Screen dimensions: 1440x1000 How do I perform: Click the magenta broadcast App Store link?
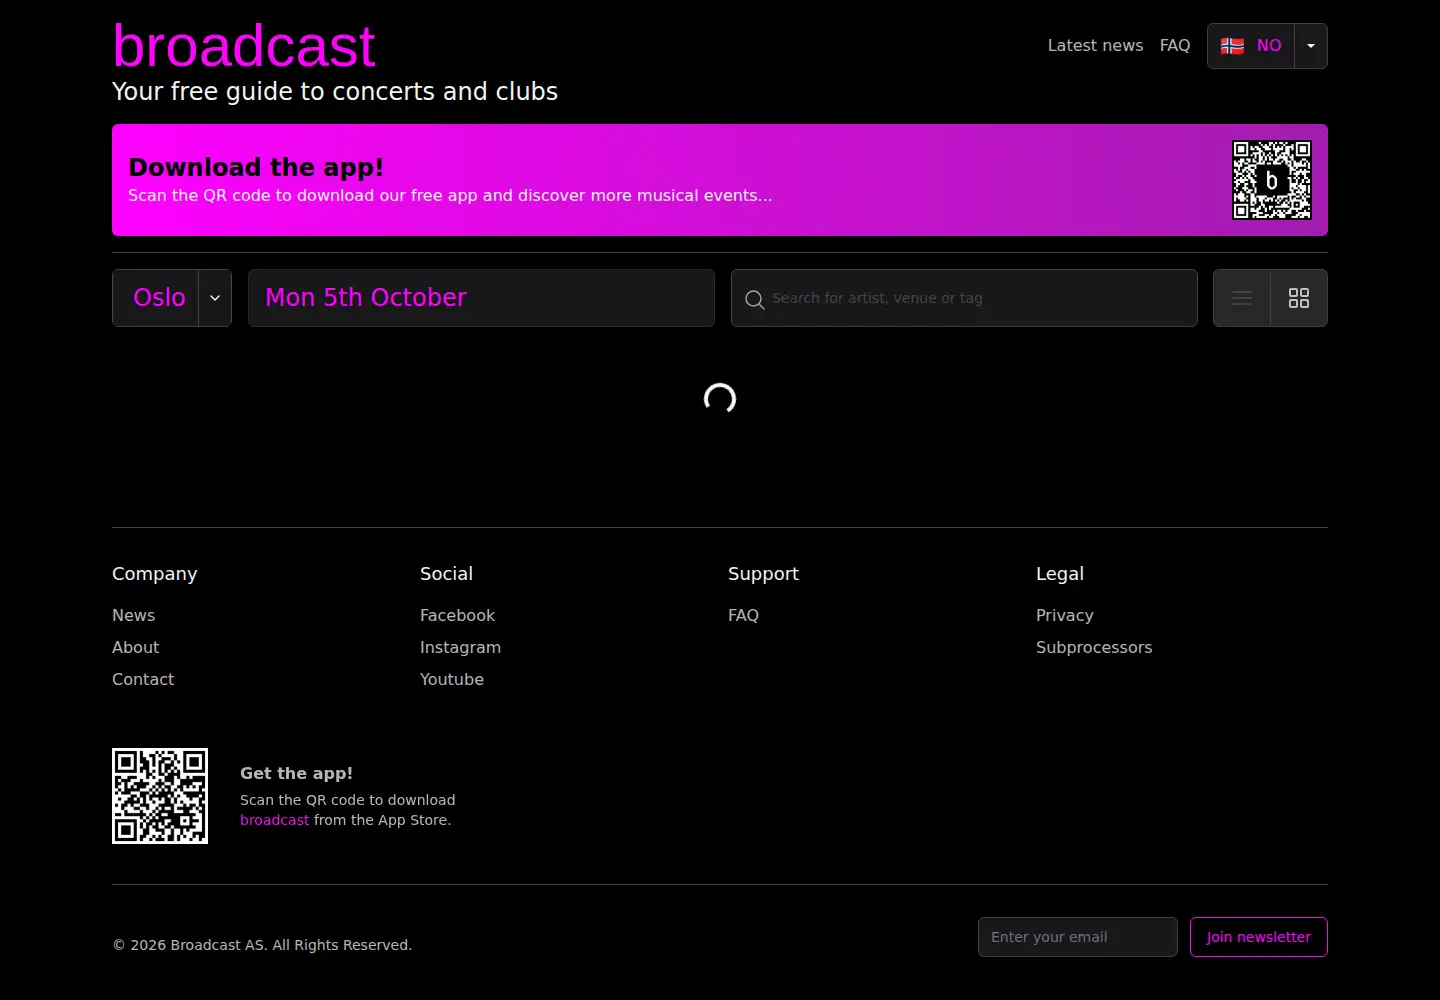pos(275,820)
